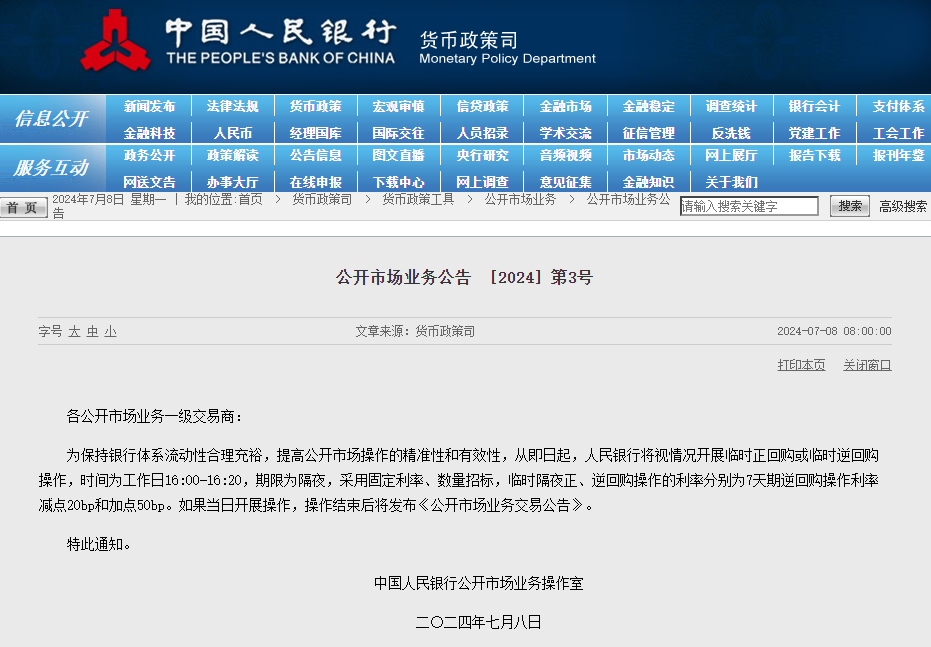Click the 搜索 search button
Screen dimensions: 931x647
849,206
